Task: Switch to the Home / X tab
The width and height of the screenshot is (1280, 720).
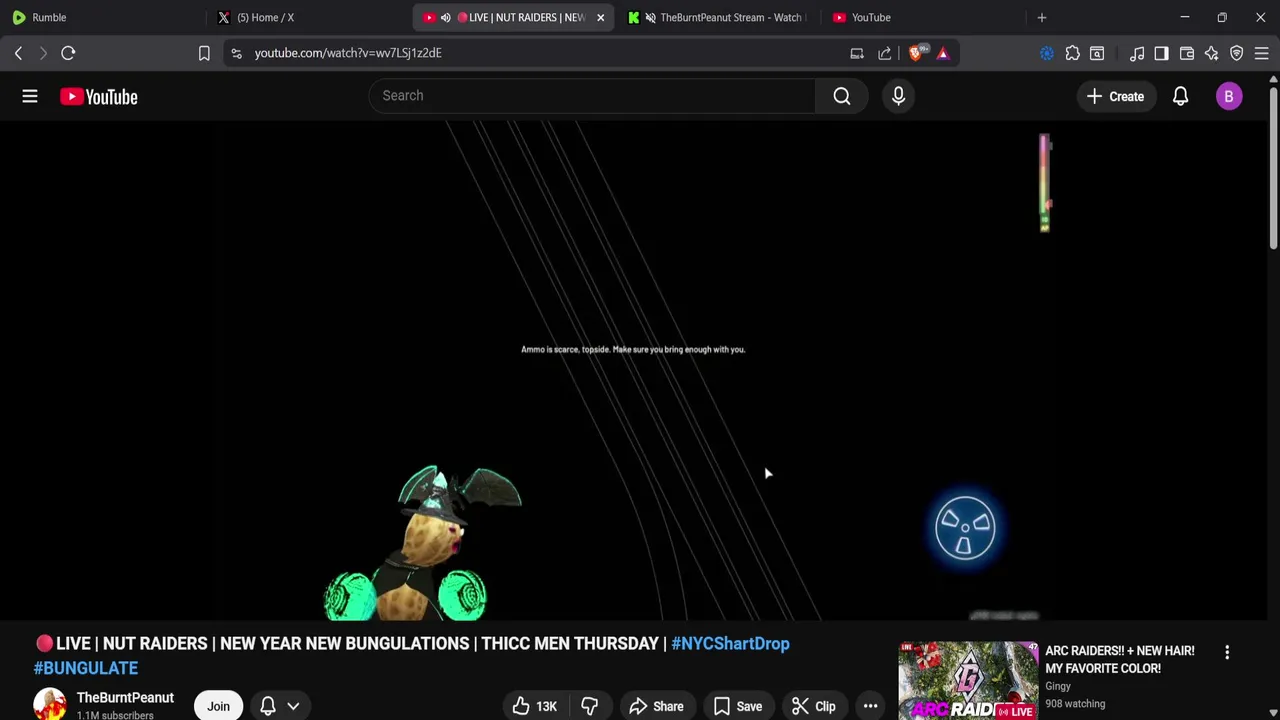Action: [x=308, y=17]
